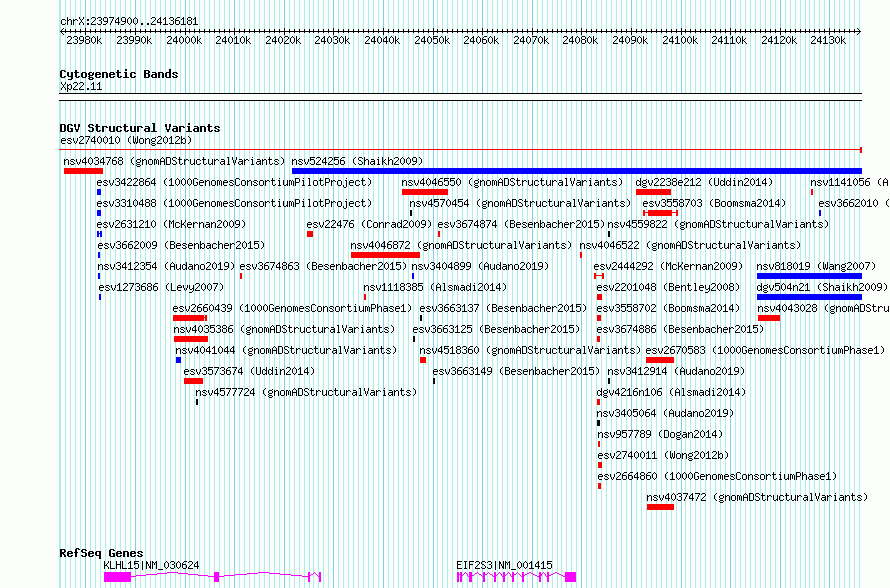Click nsv3405064 Audano2019 label
The image size is (890, 588).
666,413
